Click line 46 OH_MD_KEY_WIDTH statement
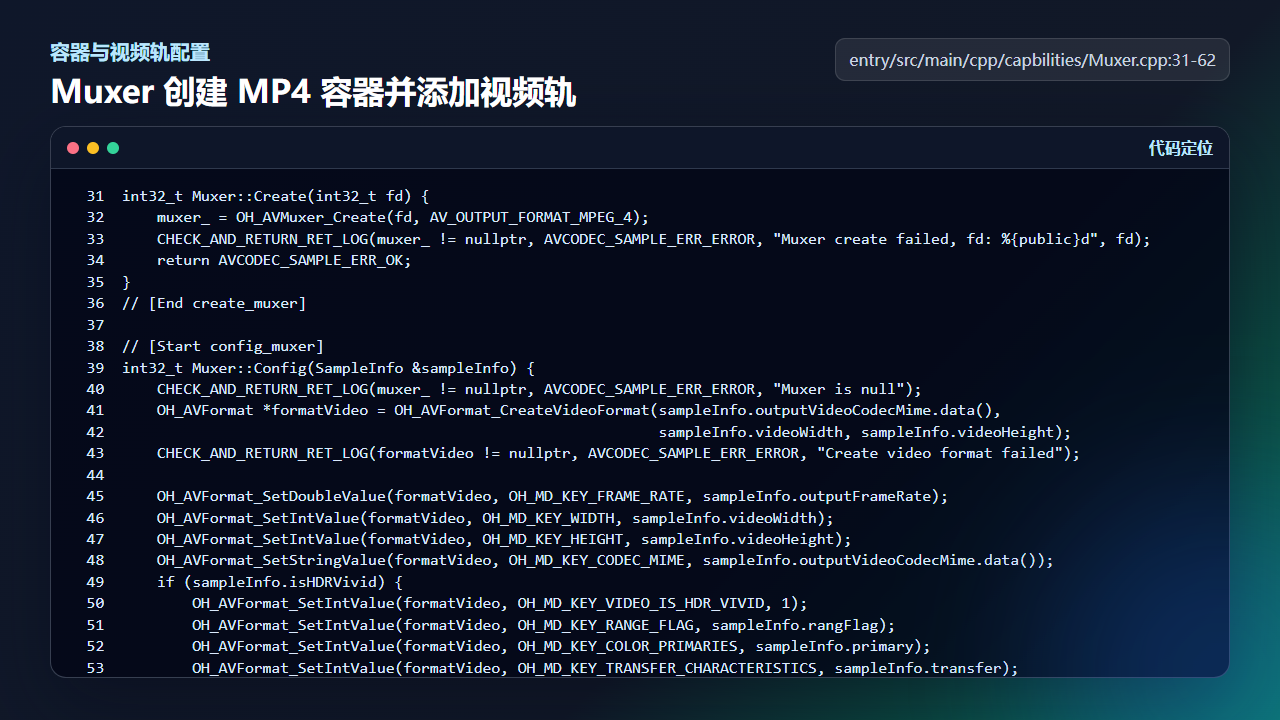1280x720 pixels. (495, 518)
